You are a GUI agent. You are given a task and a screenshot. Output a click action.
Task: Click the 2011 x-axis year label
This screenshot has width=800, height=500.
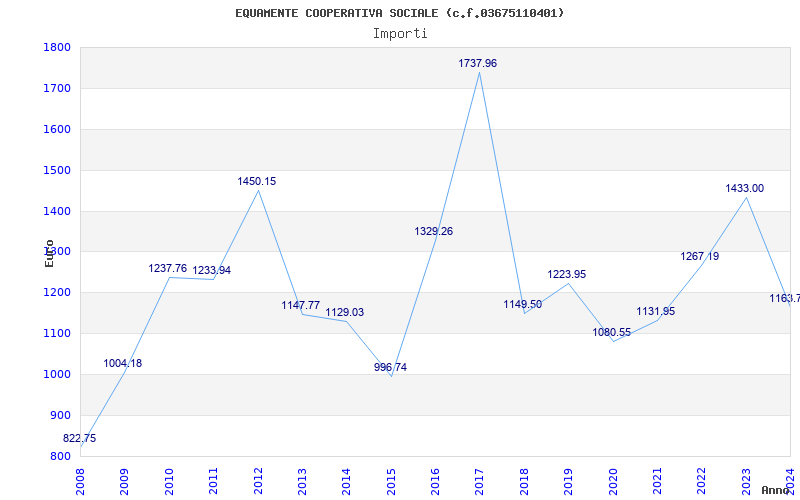pos(213,480)
